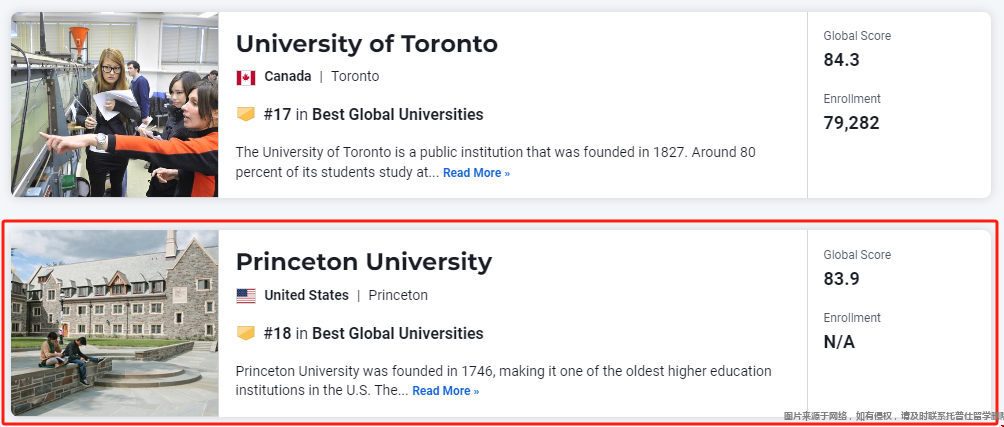Click Princeton's Global Score value 83.9

tap(841, 279)
